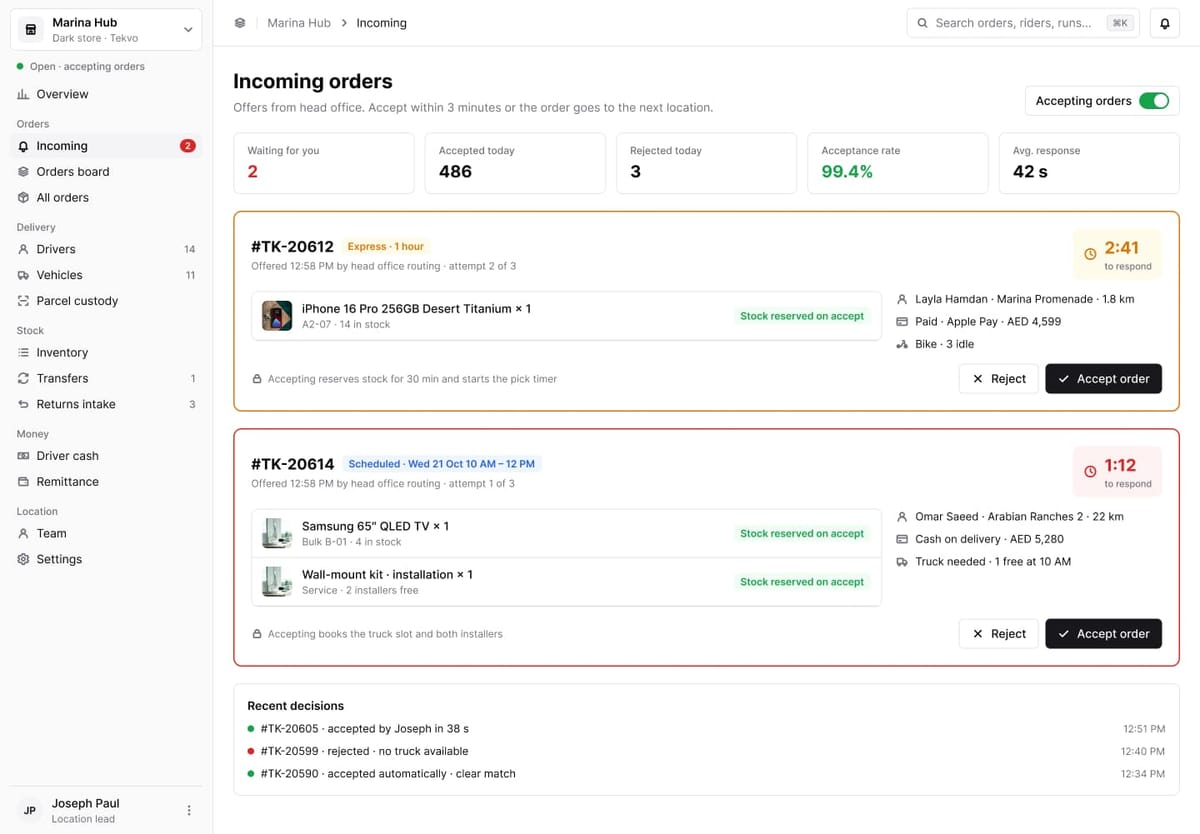Open Settings in the sidebar
This screenshot has width=1200, height=834.
click(x=106, y=560)
